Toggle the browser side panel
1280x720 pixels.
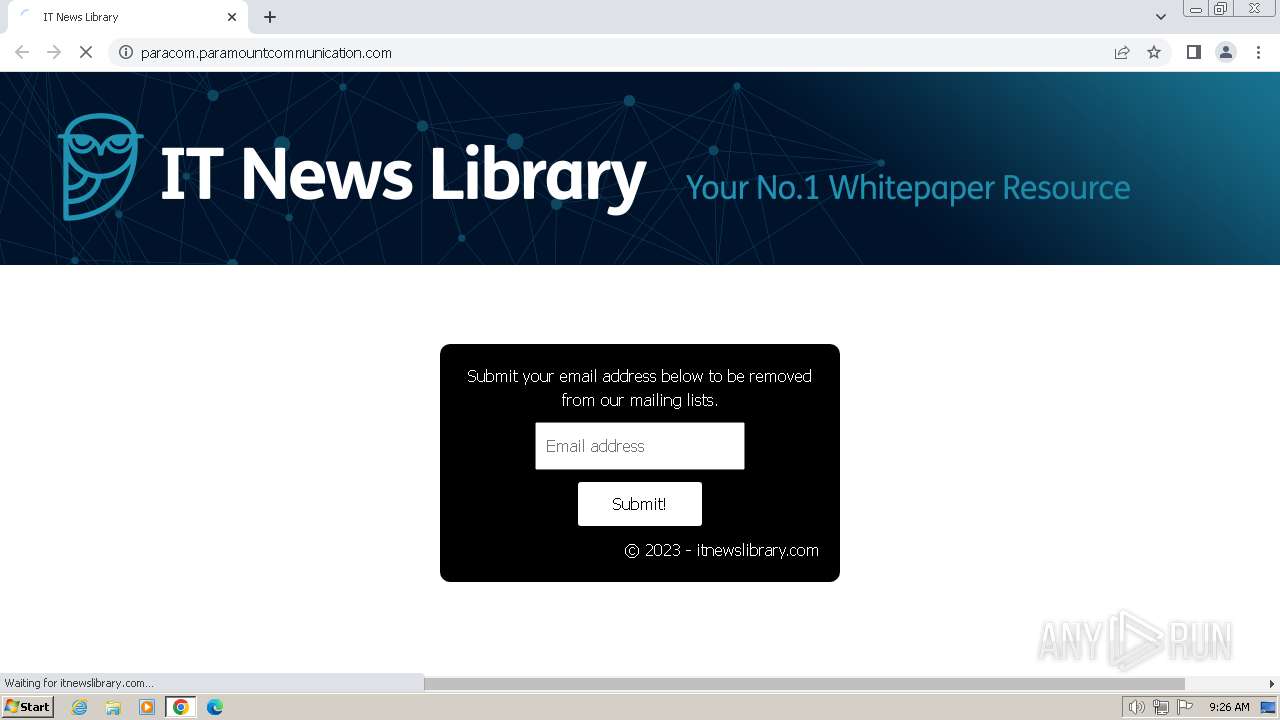tap(1193, 52)
